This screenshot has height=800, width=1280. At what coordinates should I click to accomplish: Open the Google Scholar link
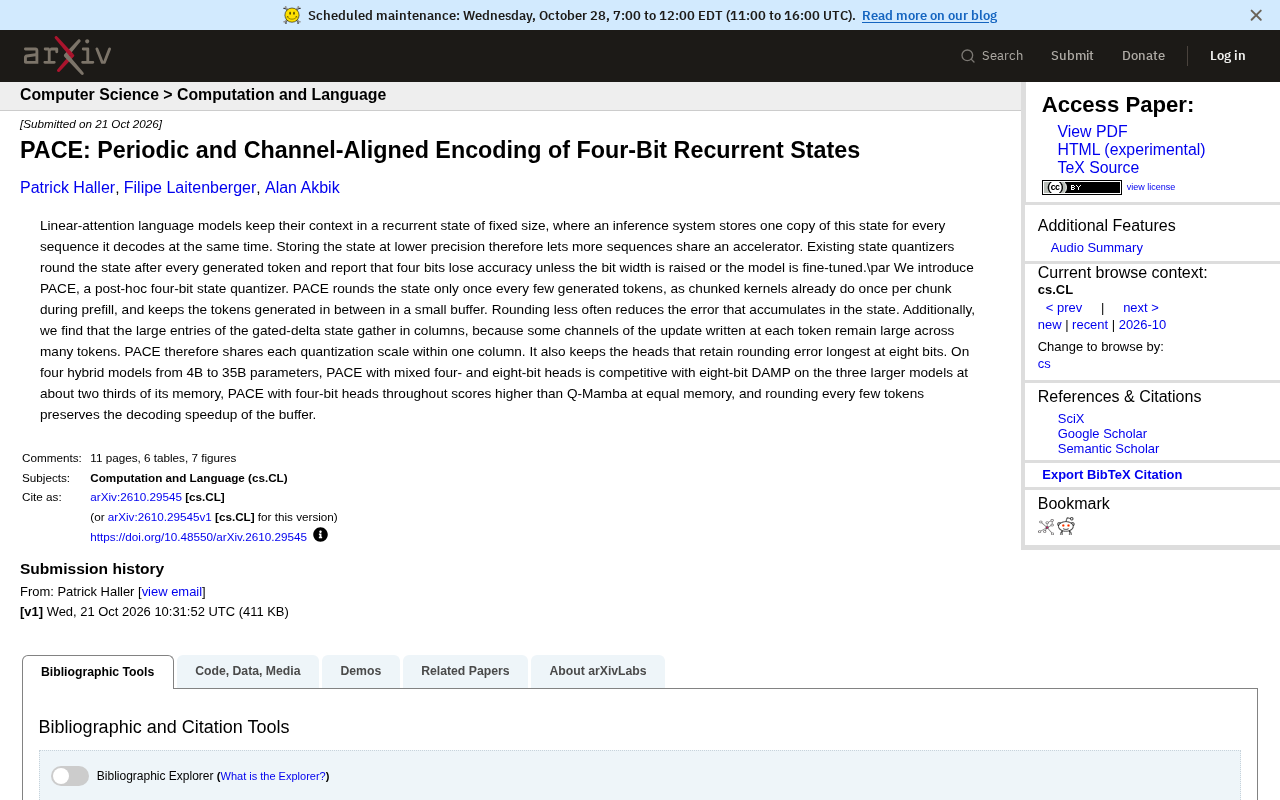(x=1102, y=434)
